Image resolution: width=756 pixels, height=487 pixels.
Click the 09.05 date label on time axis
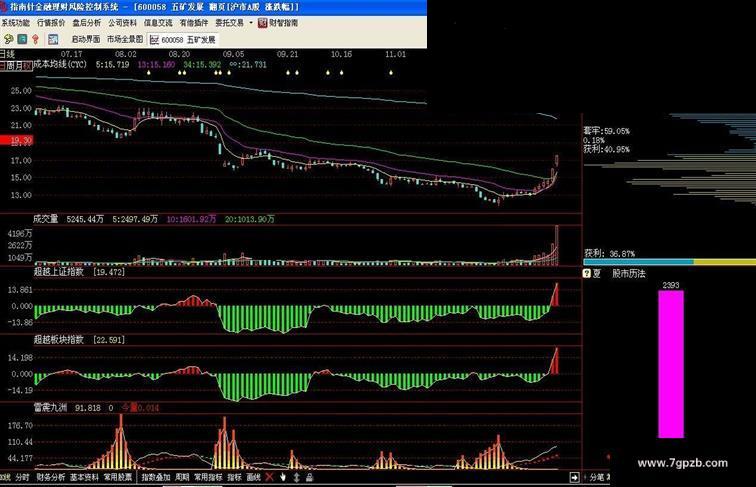coord(233,54)
